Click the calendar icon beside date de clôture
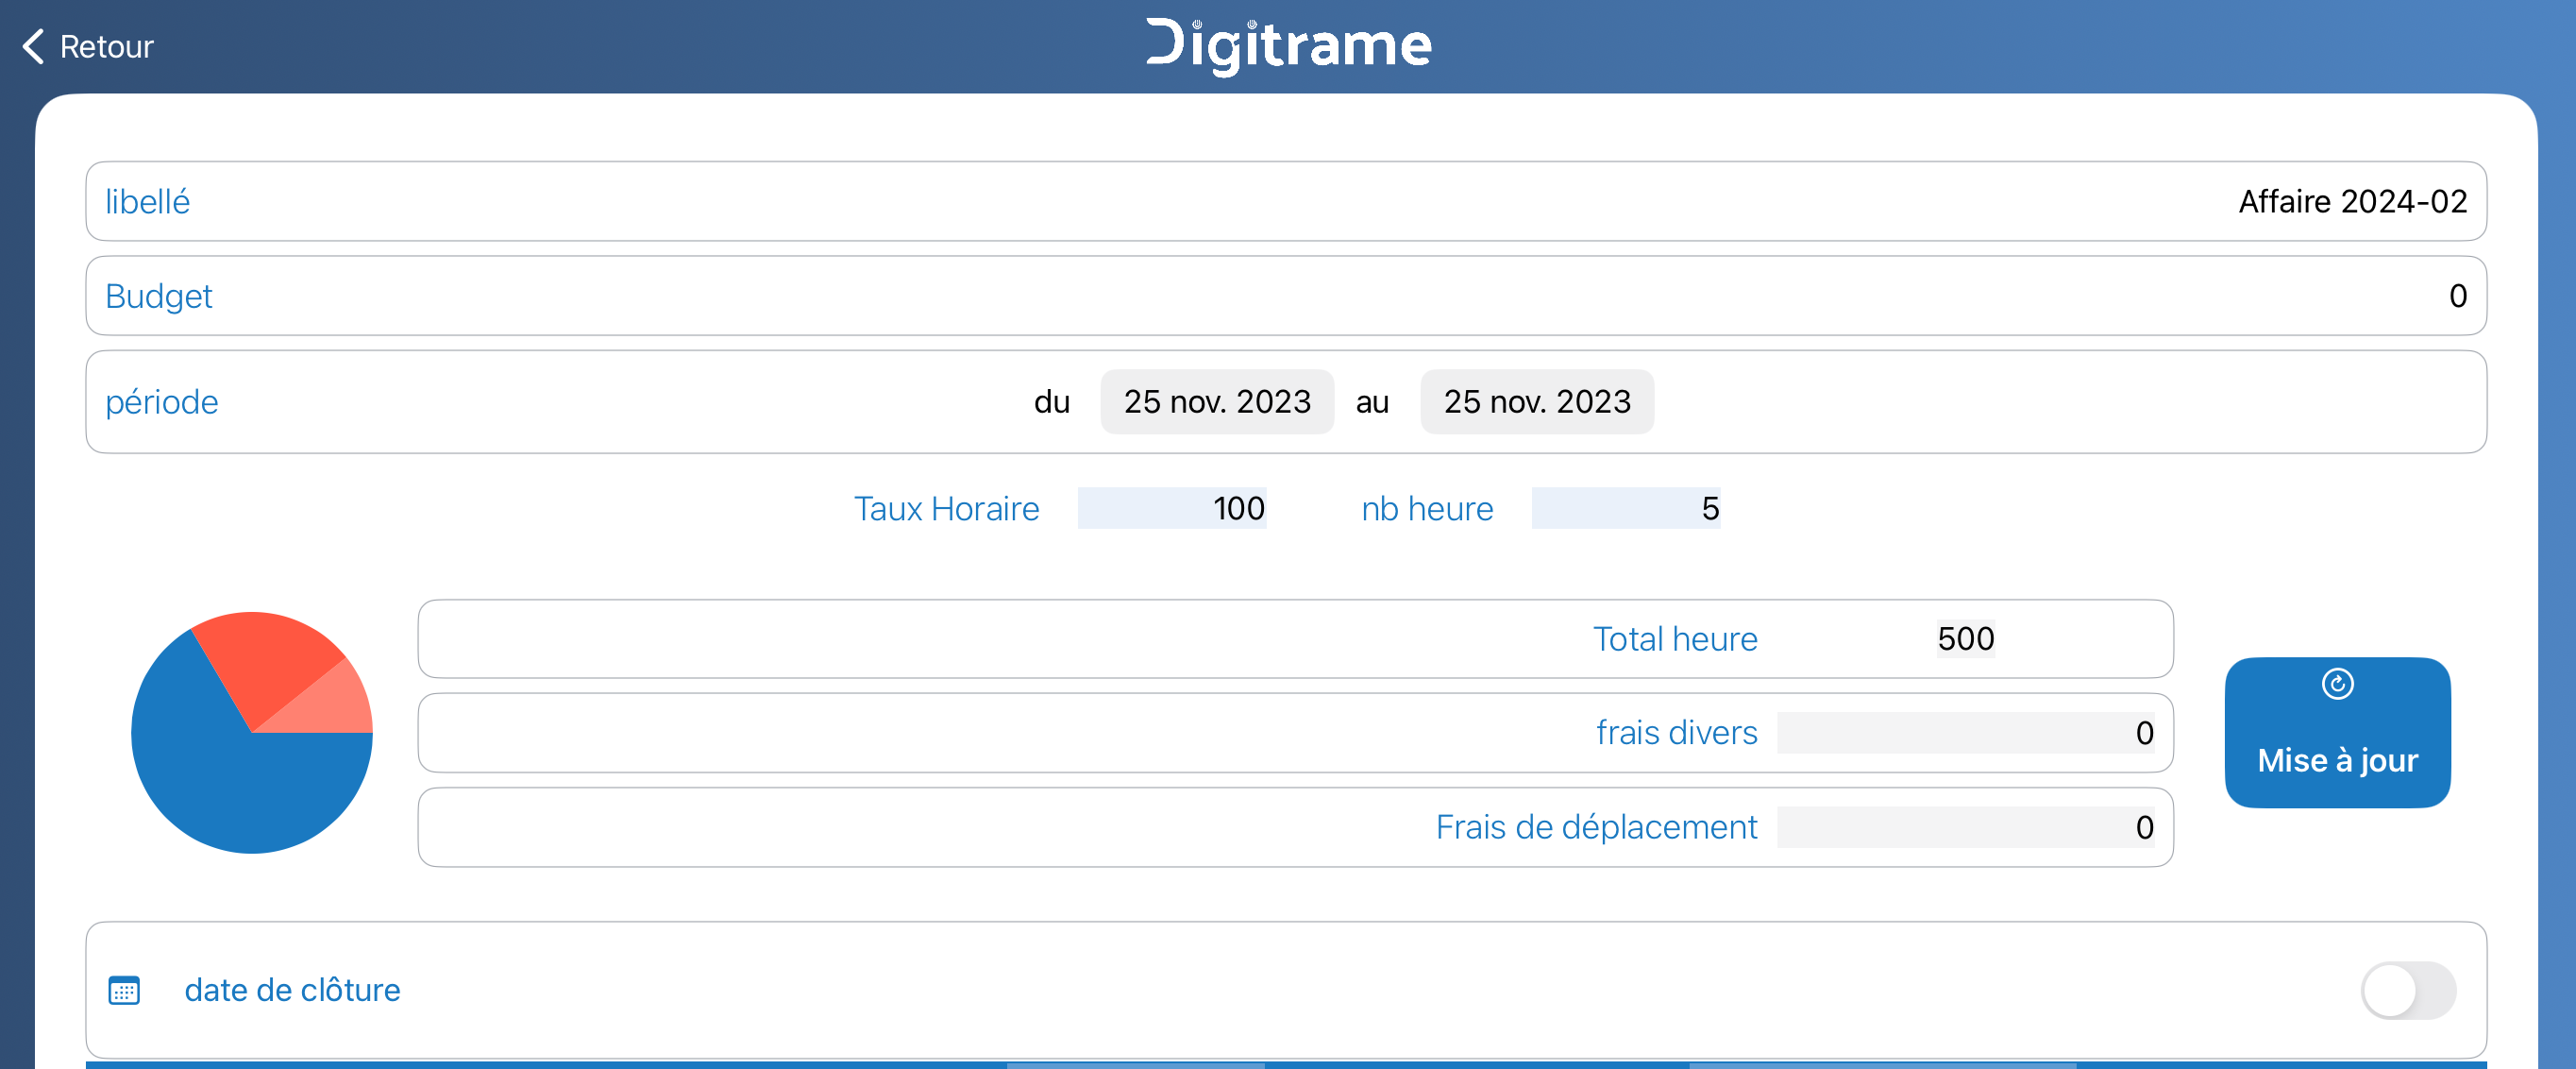2576x1069 pixels. click(124, 990)
